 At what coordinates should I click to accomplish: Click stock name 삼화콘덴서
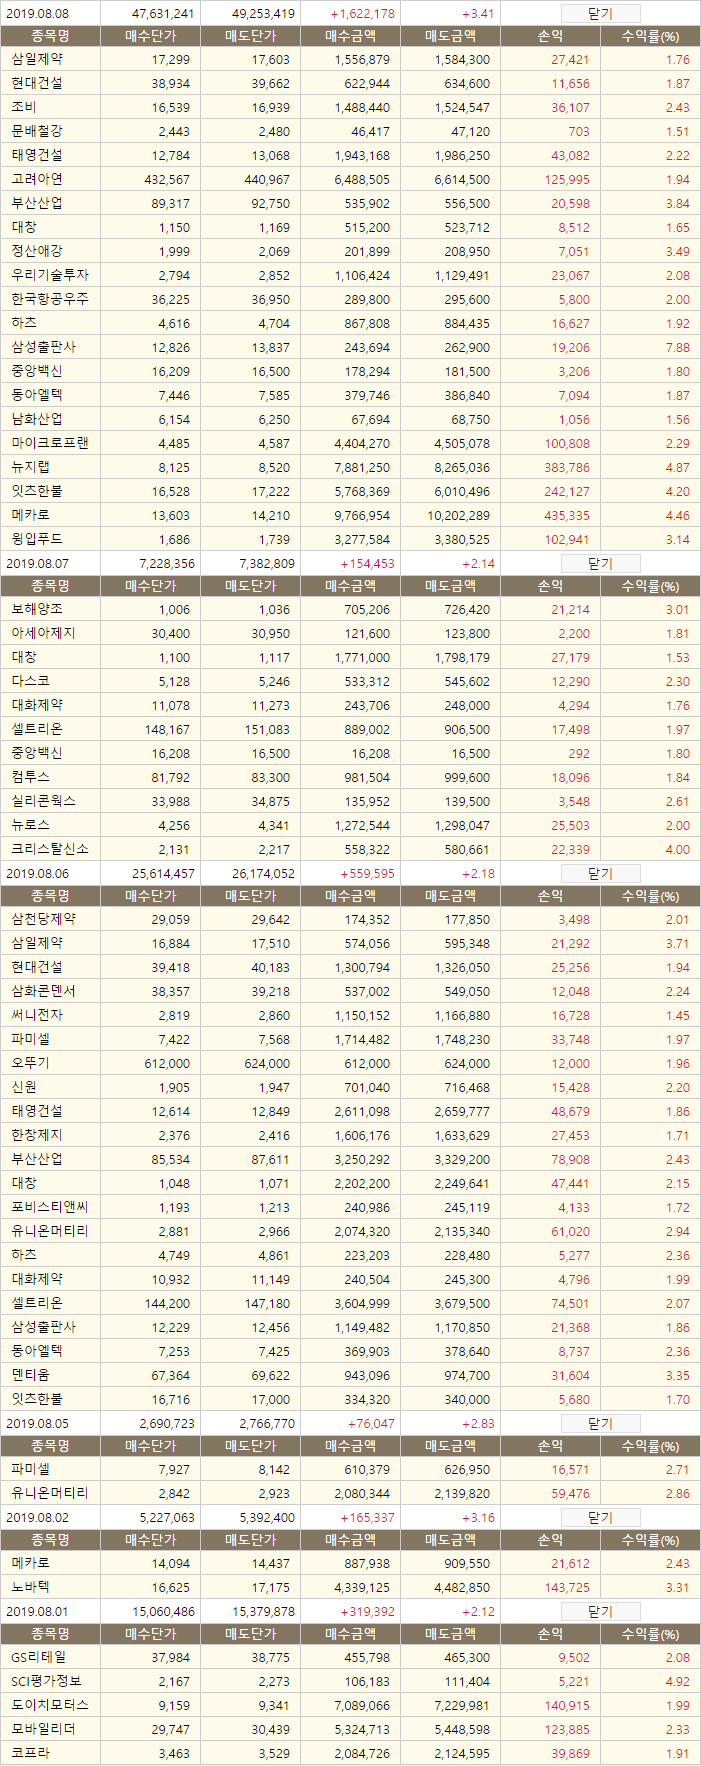click(x=43, y=991)
